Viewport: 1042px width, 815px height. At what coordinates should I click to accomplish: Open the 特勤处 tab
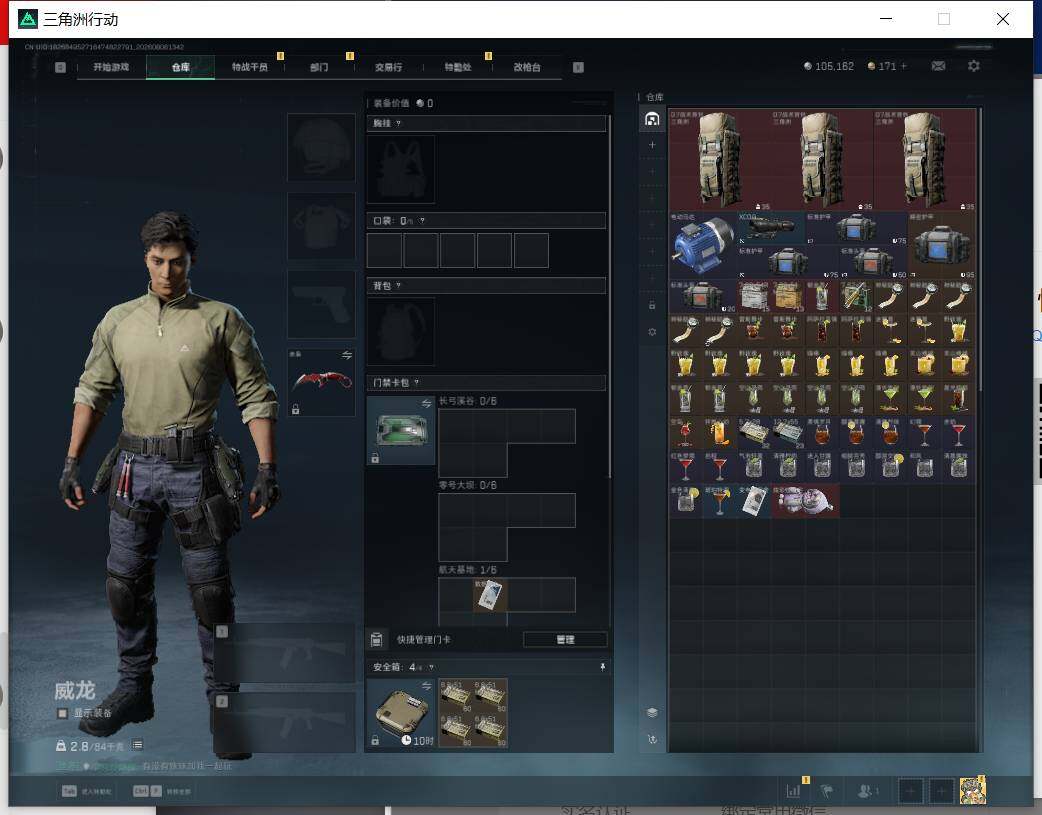click(x=458, y=67)
